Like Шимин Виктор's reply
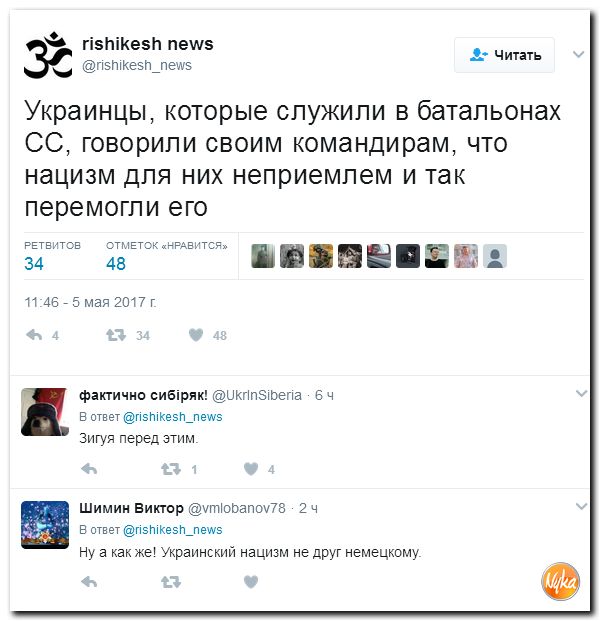This screenshot has height=622, width=601. pyautogui.click(x=251, y=582)
